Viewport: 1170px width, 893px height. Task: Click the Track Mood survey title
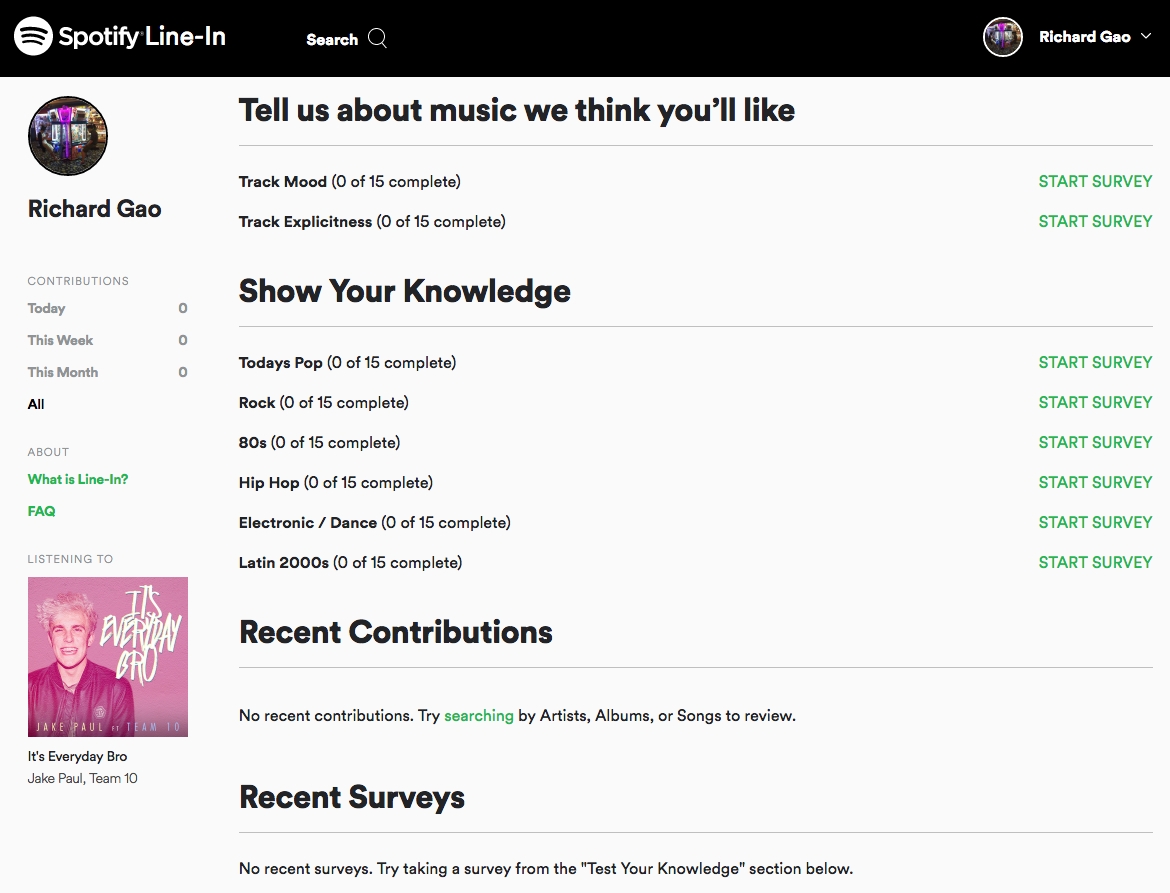click(x=282, y=181)
